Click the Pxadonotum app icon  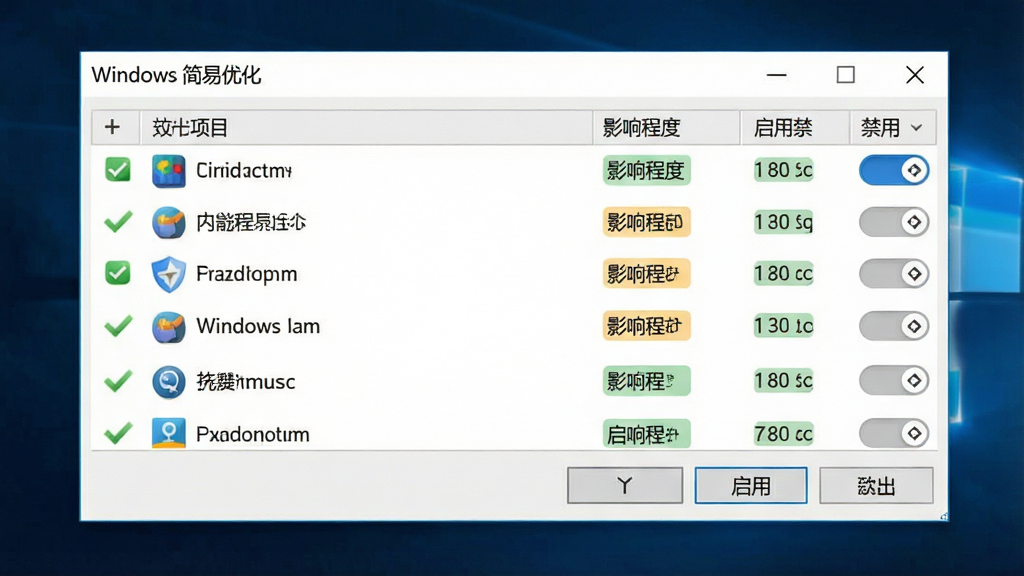click(168, 433)
